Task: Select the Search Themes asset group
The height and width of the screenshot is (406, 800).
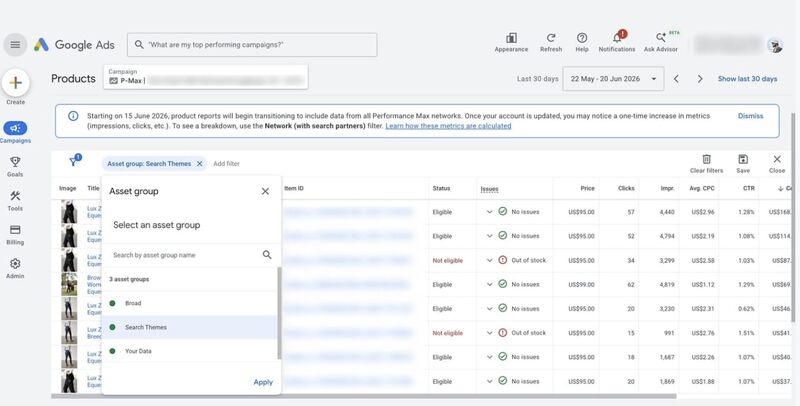Action: (190, 327)
